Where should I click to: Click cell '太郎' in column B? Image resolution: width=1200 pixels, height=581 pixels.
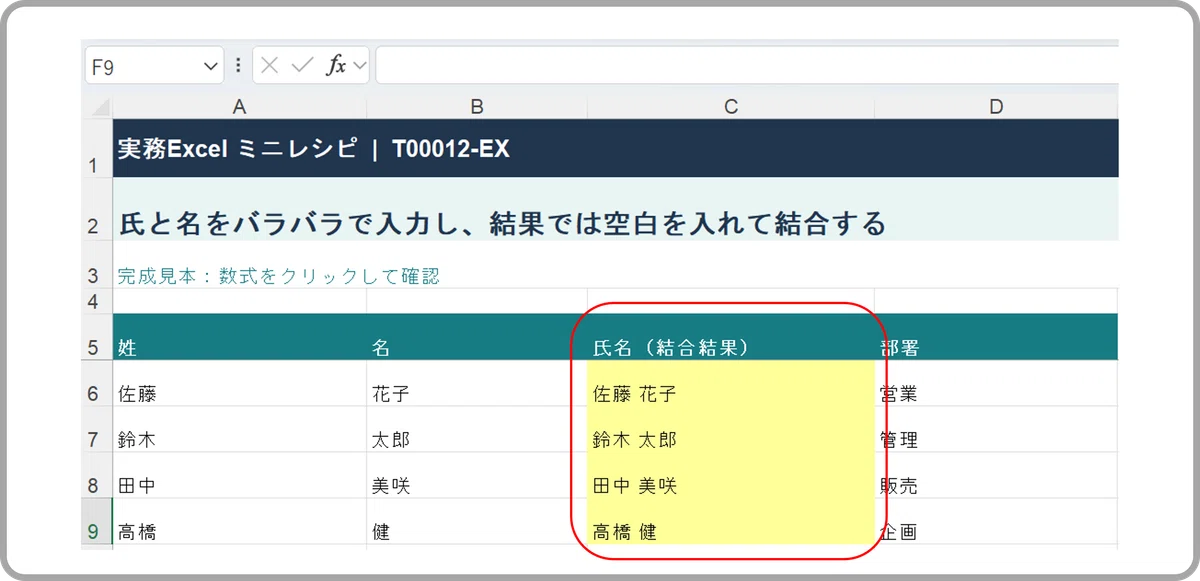click(477, 430)
